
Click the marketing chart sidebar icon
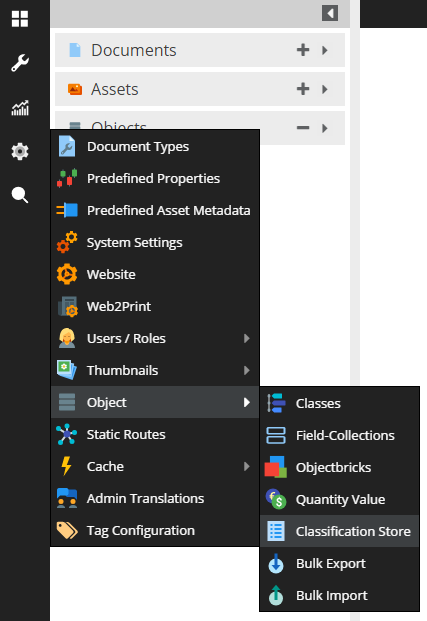[20, 108]
